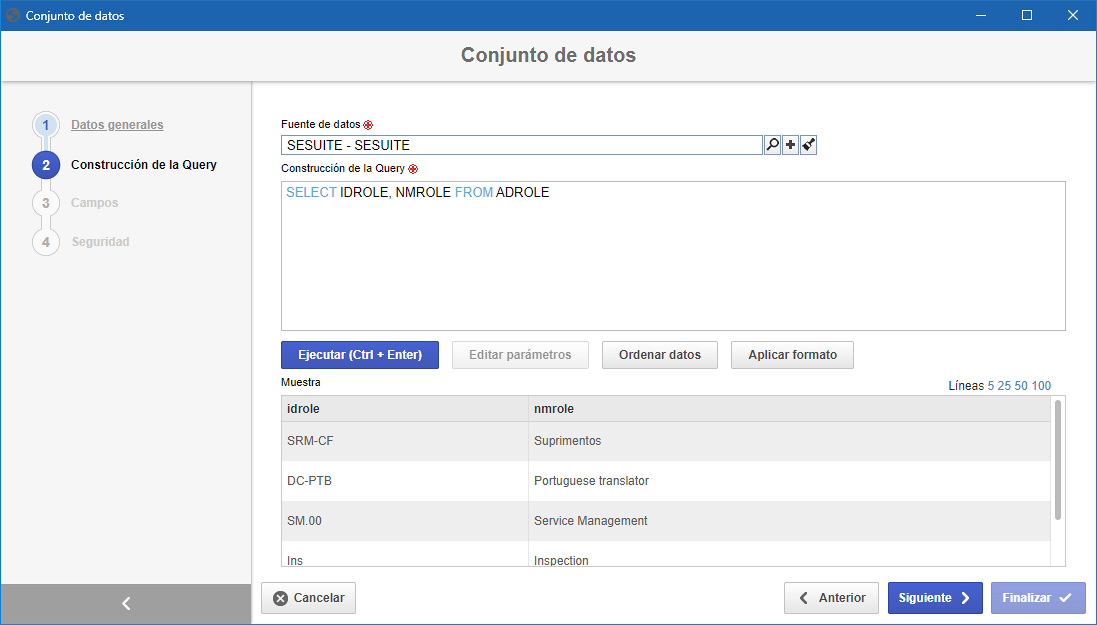Click Finalizar button
Viewport: 1097px width, 625px height.
tap(1038, 598)
